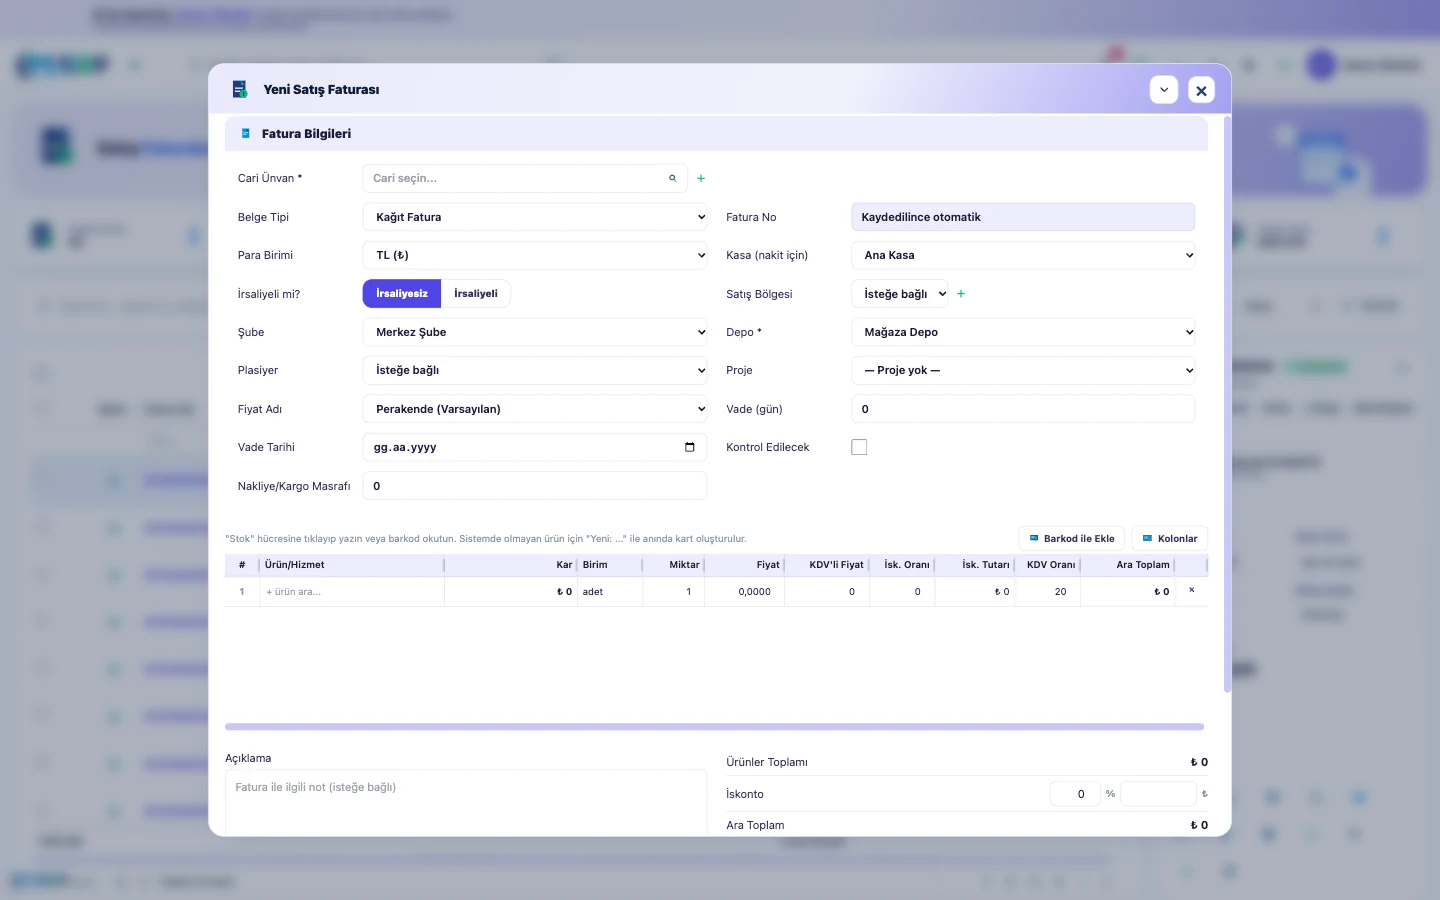Open the Kolonlar column settings button
Image resolution: width=1440 pixels, height=900 pixels.
[1170, 538]
